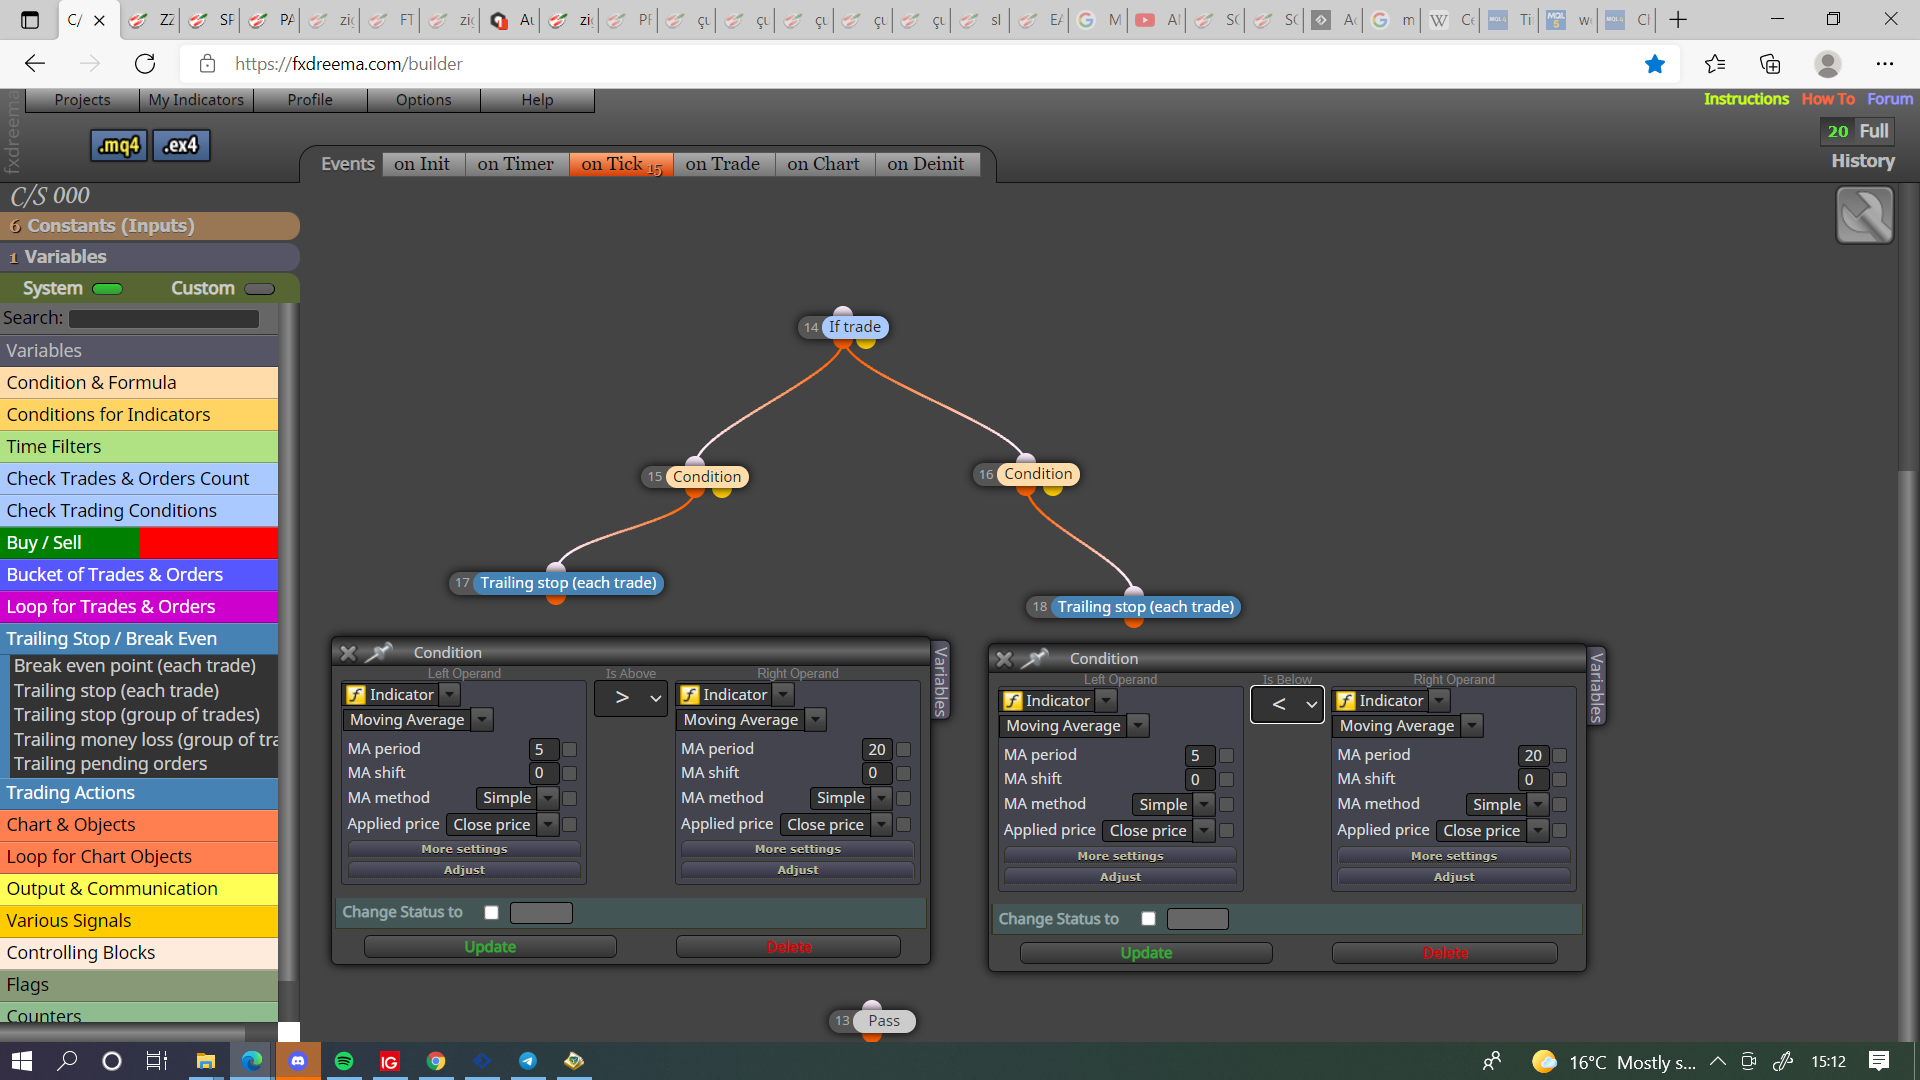1920x1080 pixels.
Task: Pin the Is Below condition panel
Action: [x=1035, y=659]
